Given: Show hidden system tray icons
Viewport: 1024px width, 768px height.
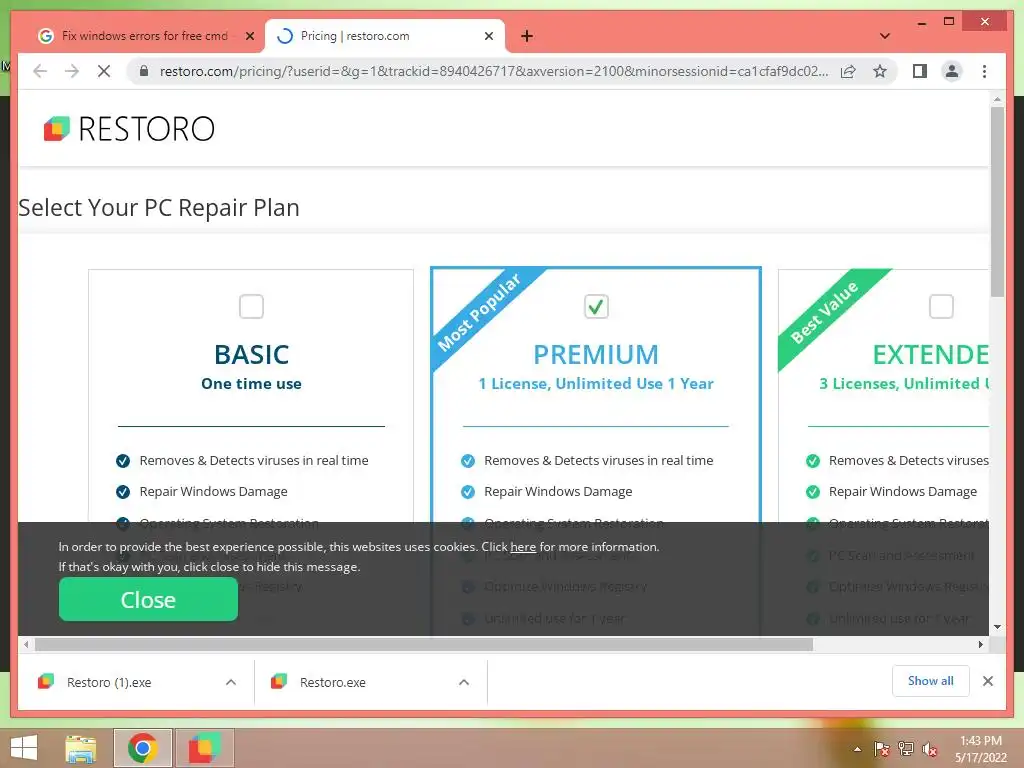Looking at the screenshot, I should coord(857,749).
